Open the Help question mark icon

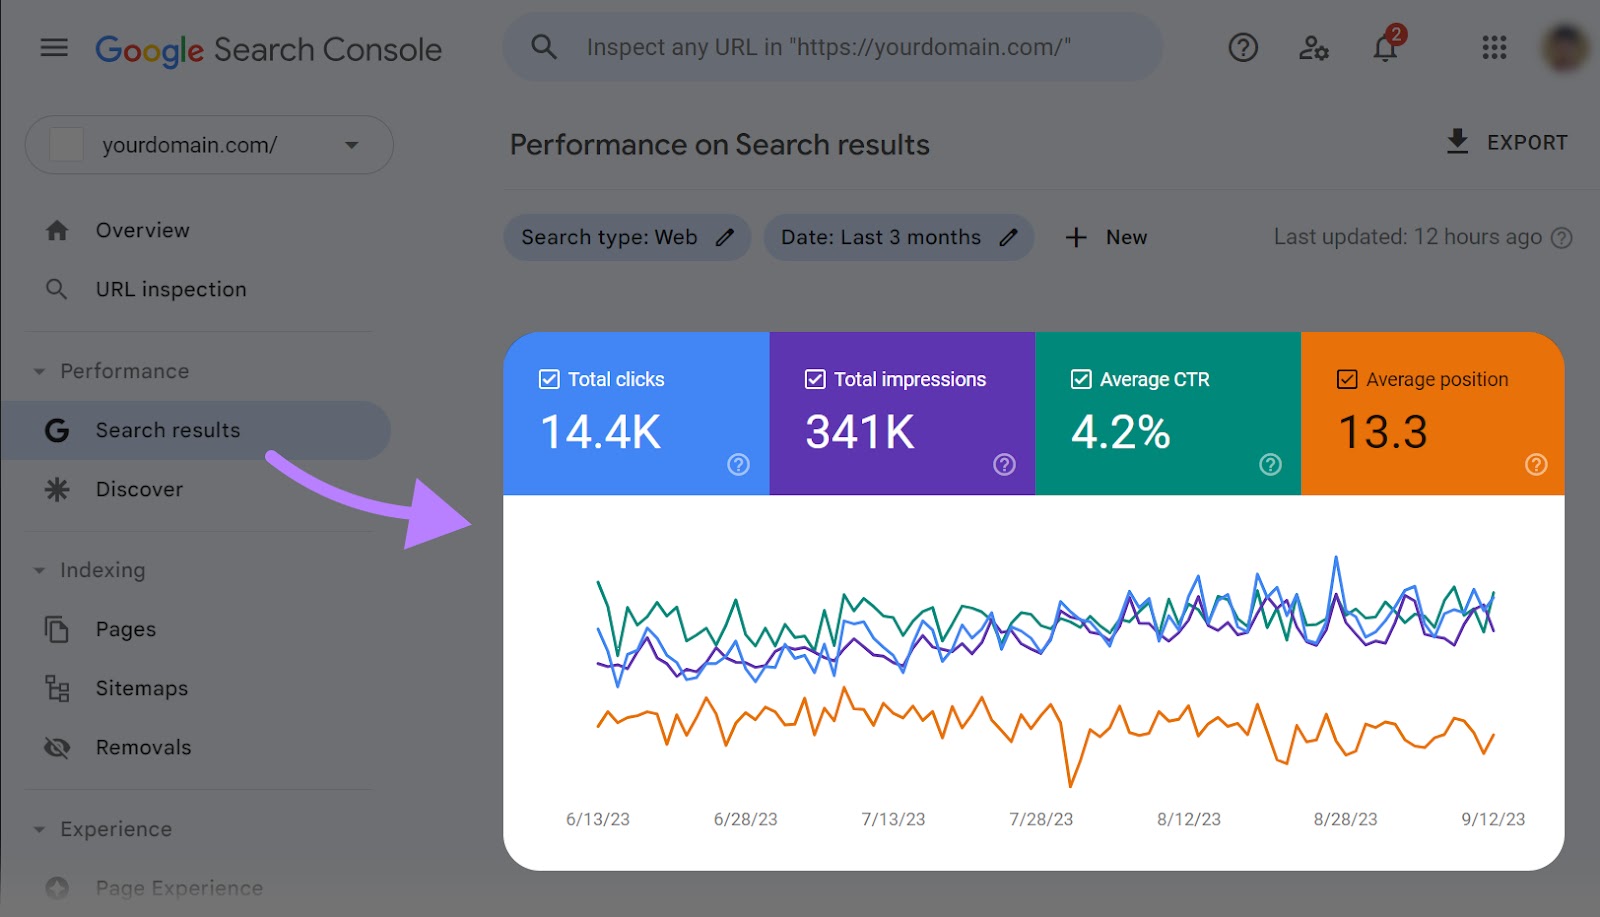(1243, 47)
